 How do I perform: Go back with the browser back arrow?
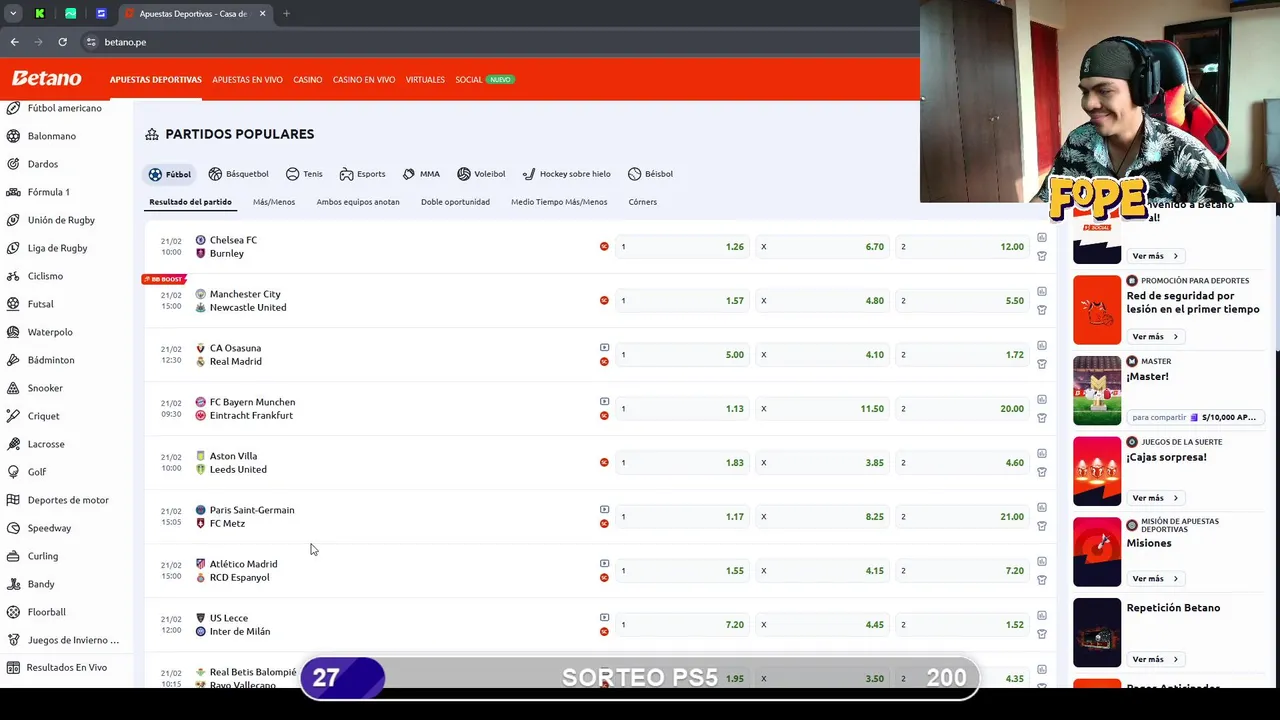point(14,42)
